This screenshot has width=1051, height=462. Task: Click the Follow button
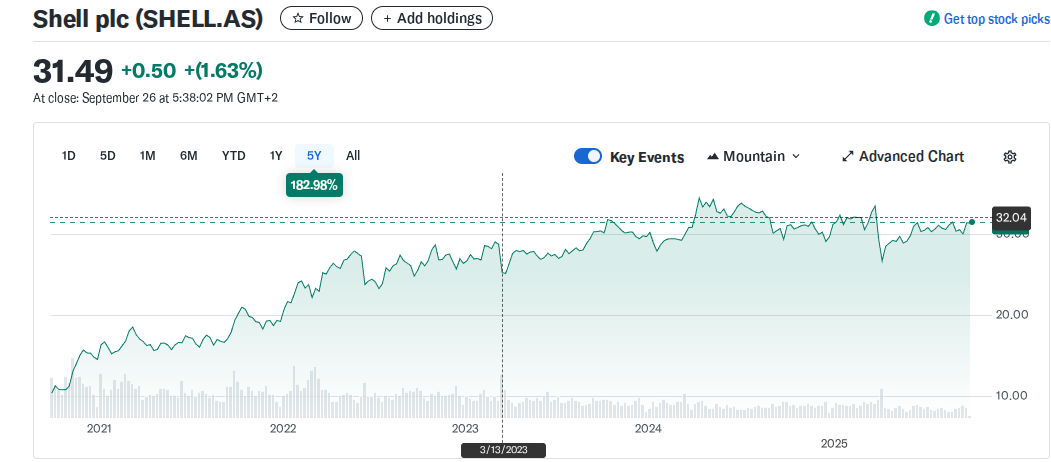(x=321, y=18)
